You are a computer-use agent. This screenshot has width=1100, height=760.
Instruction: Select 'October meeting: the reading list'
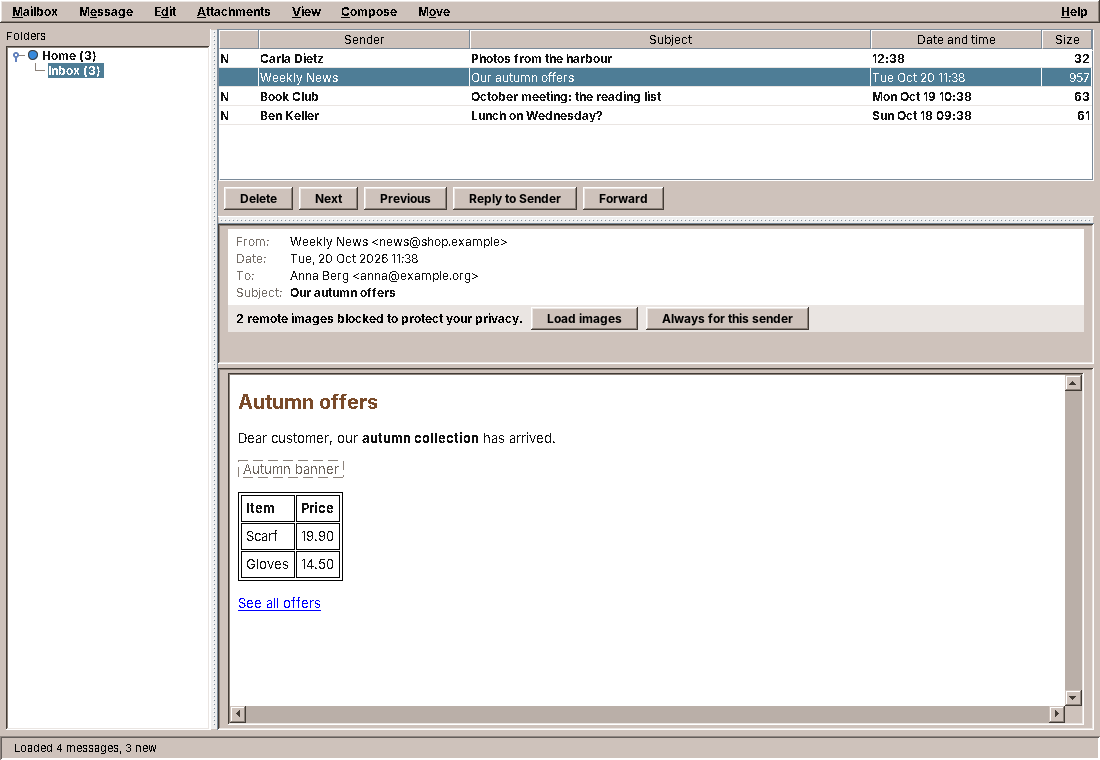click(565, 97)
